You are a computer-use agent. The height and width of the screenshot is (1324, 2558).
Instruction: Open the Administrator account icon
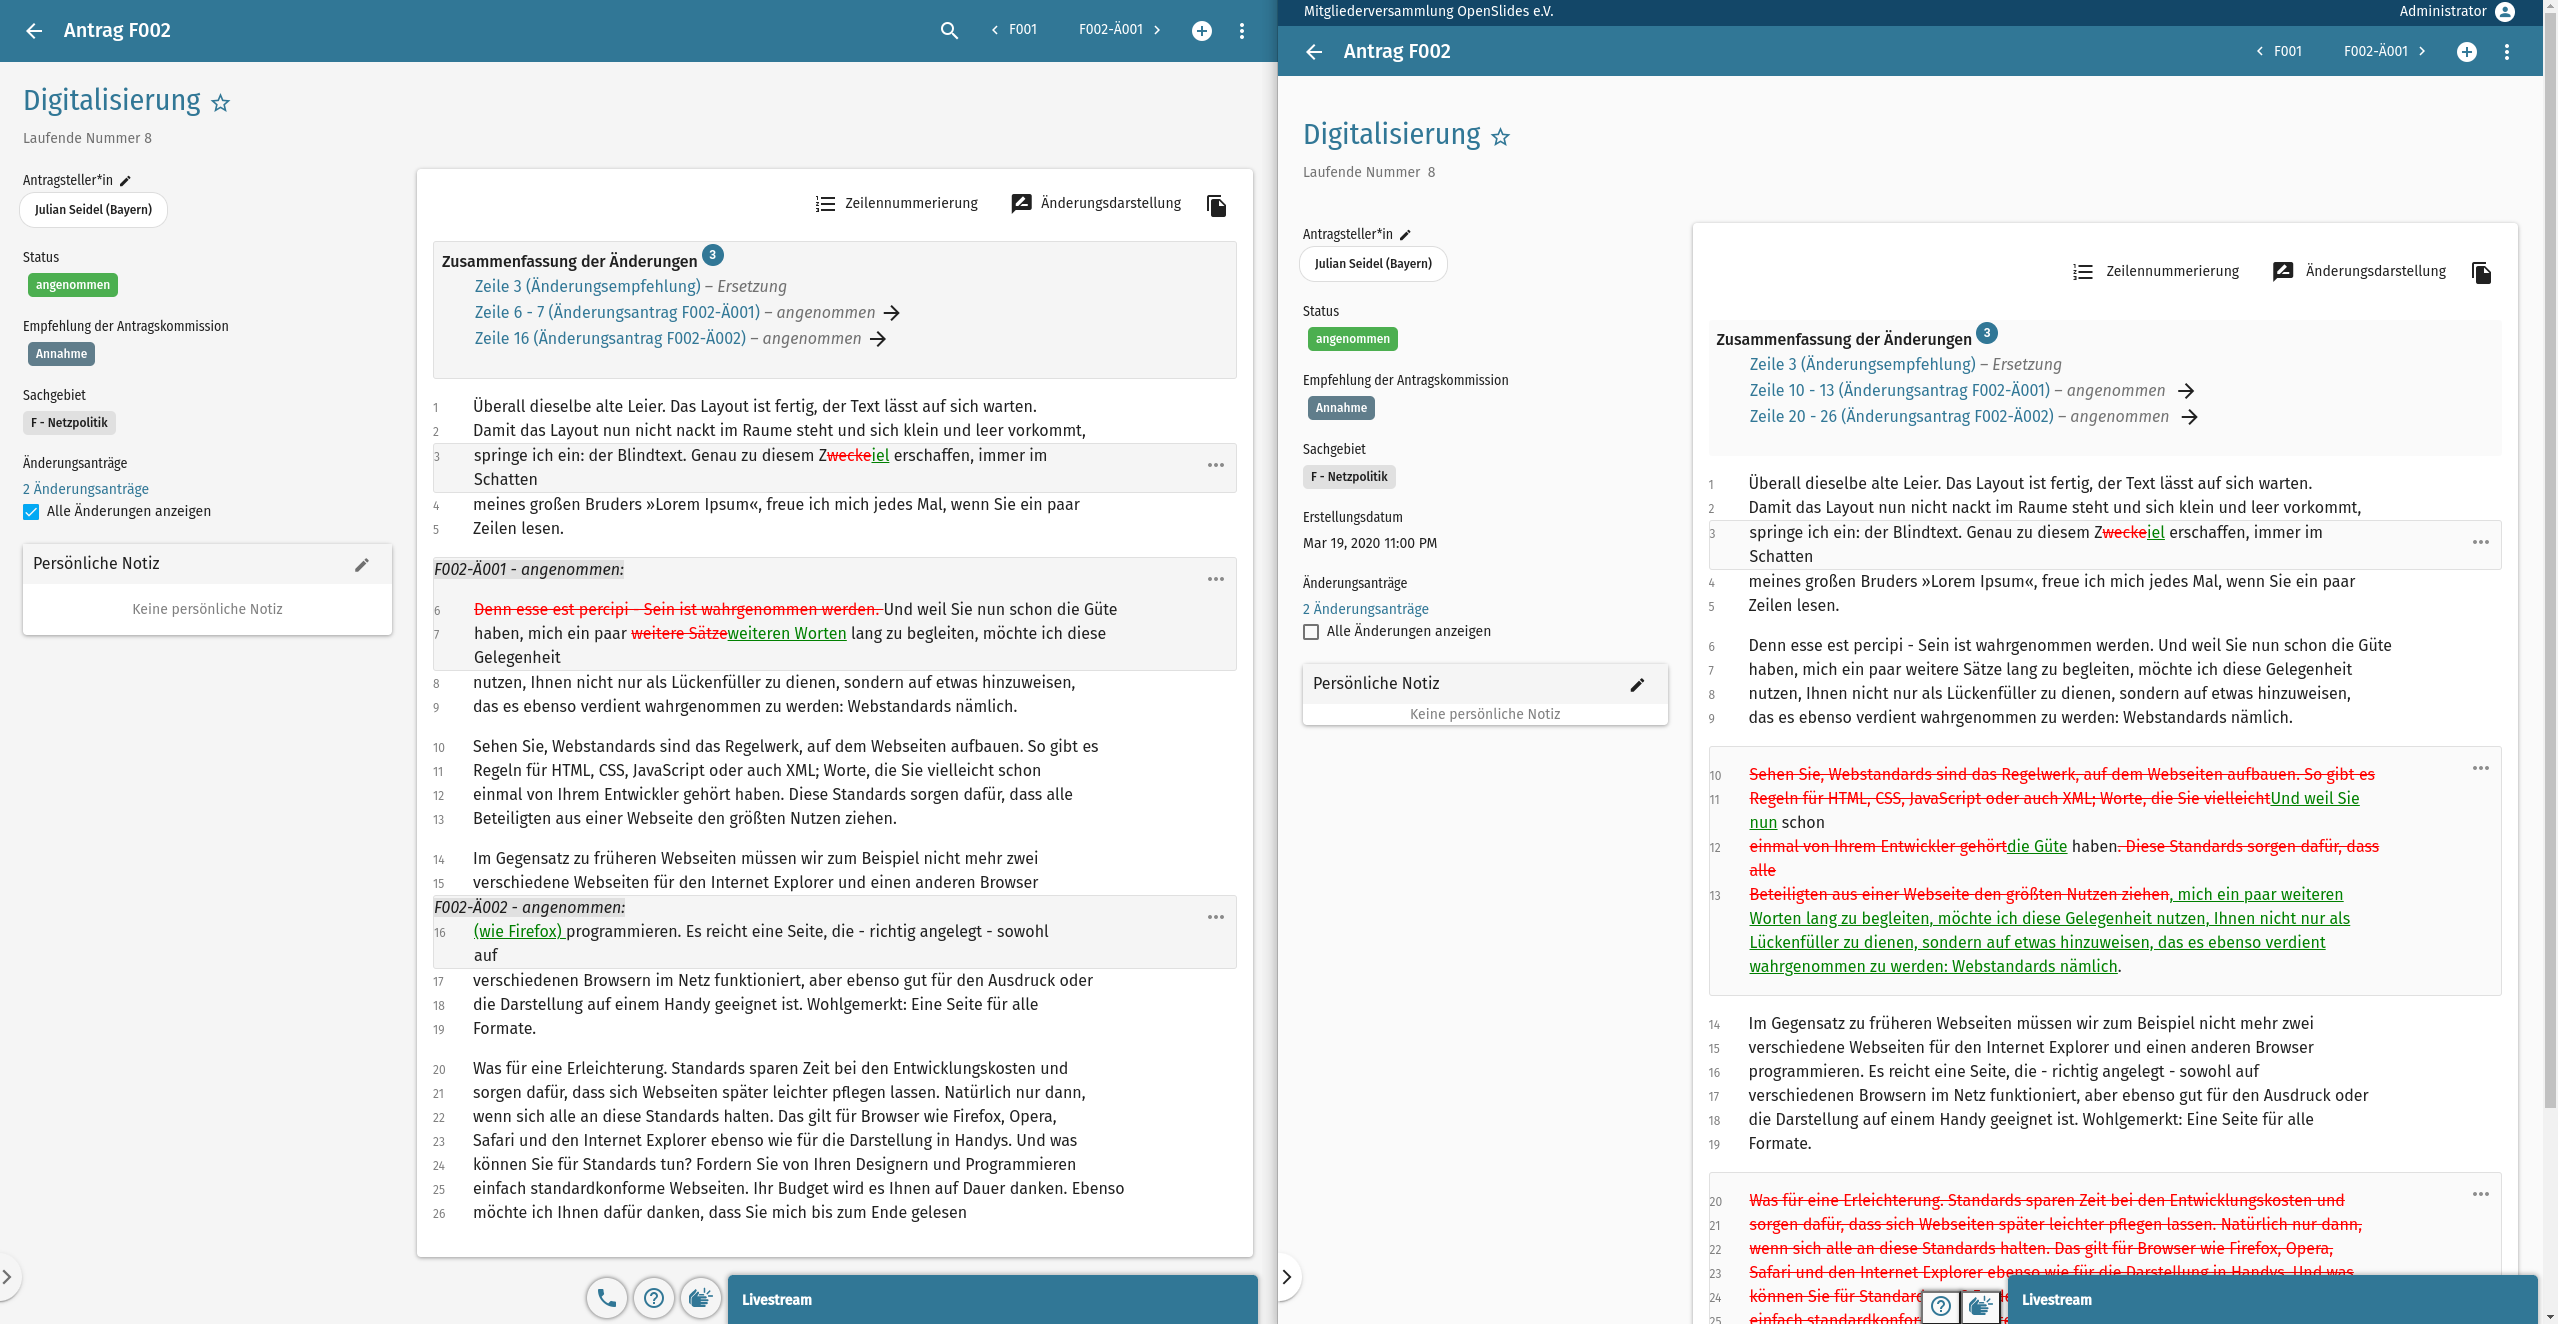coord(2506,12)
